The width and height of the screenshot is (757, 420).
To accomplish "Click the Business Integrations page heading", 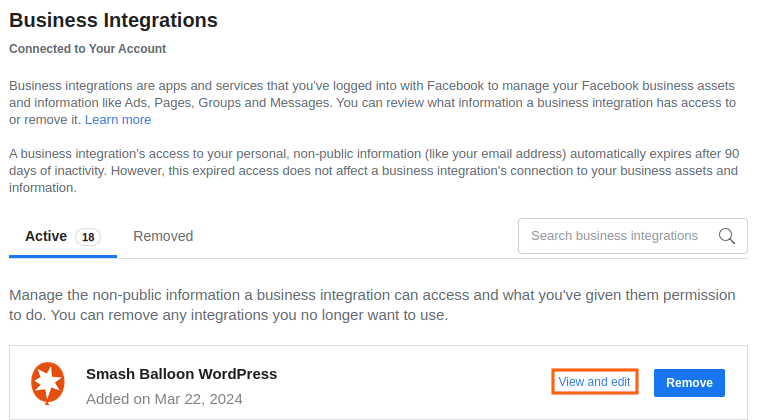I will [x=113, y=19].
